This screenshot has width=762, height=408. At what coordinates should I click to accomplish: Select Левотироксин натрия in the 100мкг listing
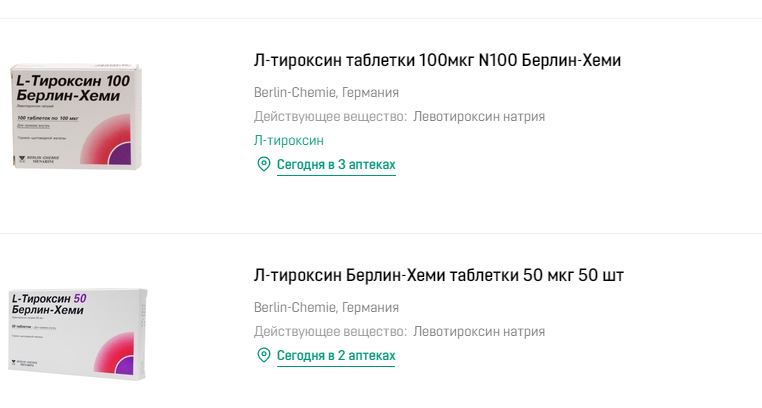(x=479, y=117)
